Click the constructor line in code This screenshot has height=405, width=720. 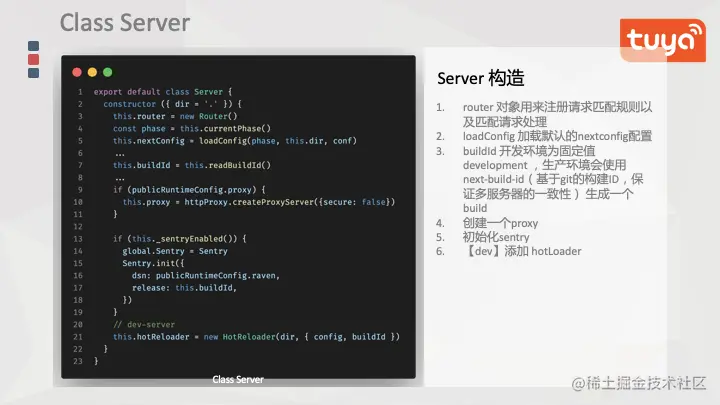pos(172,104)
